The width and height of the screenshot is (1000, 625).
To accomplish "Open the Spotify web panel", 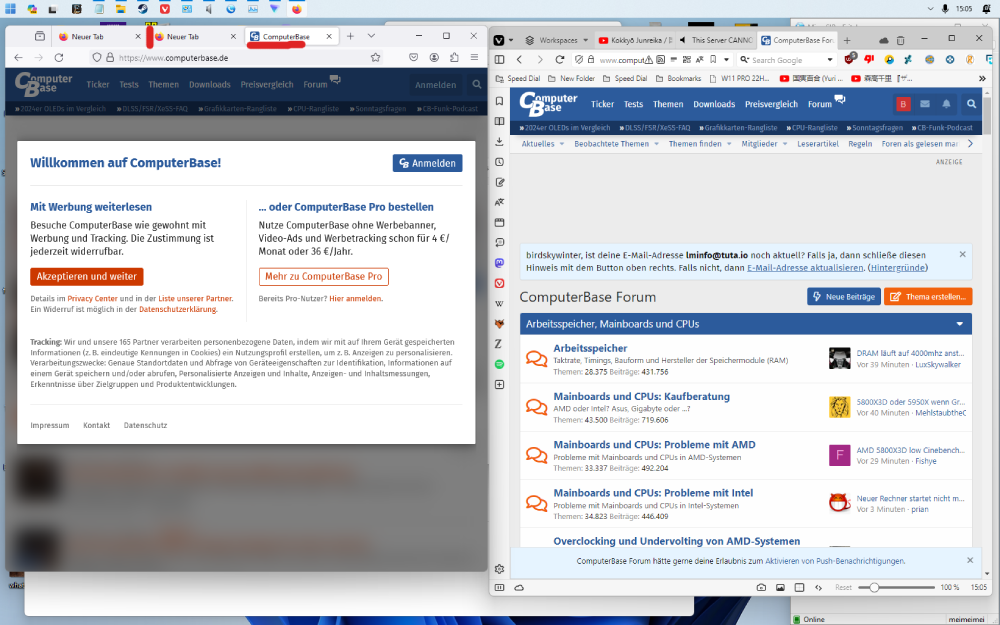I will tap(499, 364).
